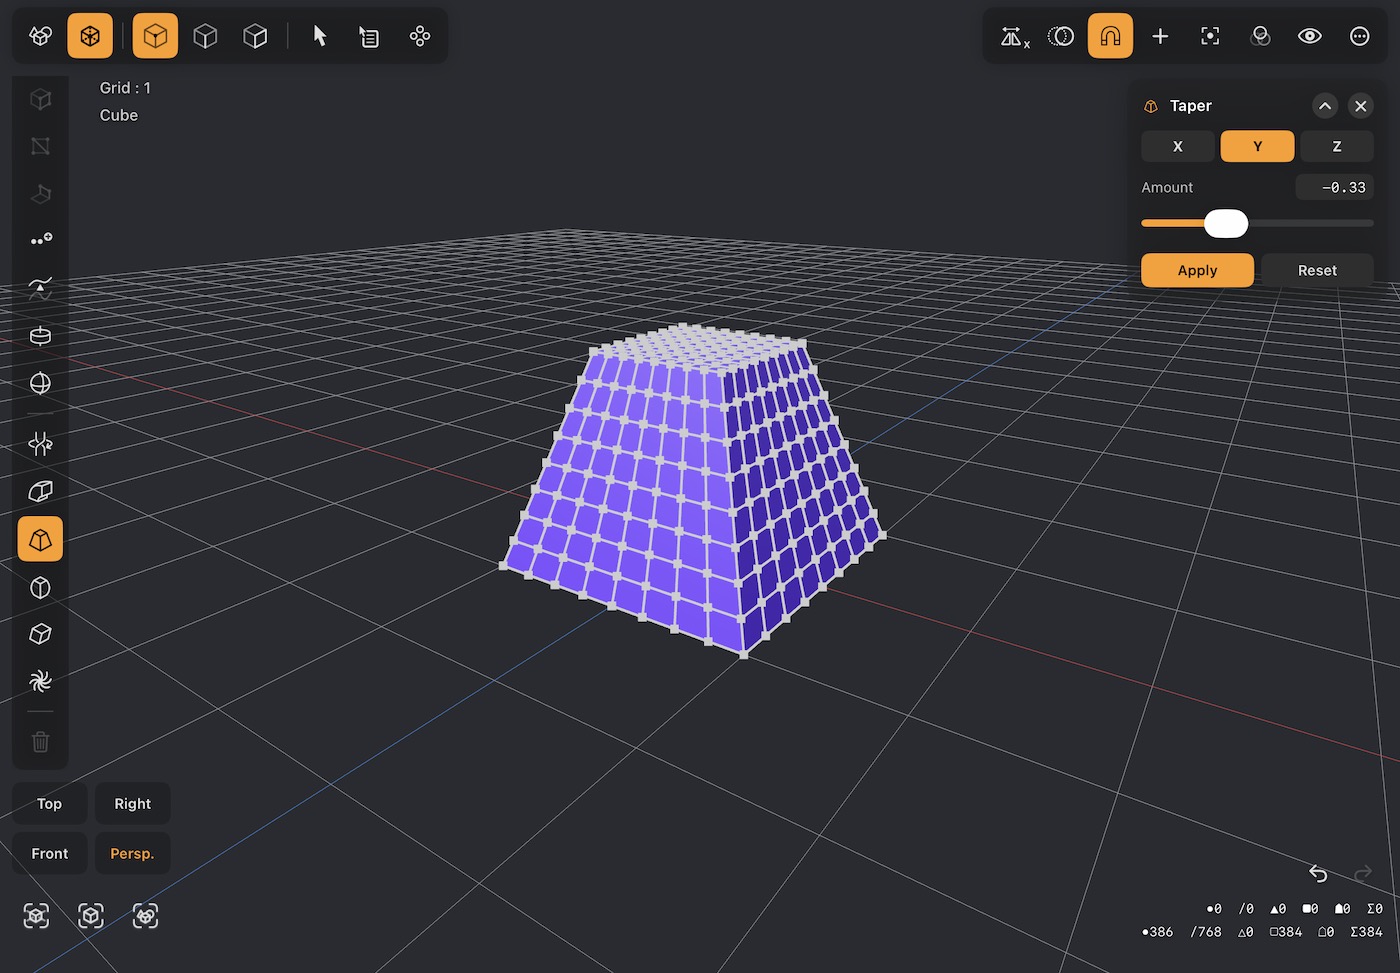The height and width of the screenshot is (973, 1400).
Task: Reset the taper settings
Action: 1317,270
